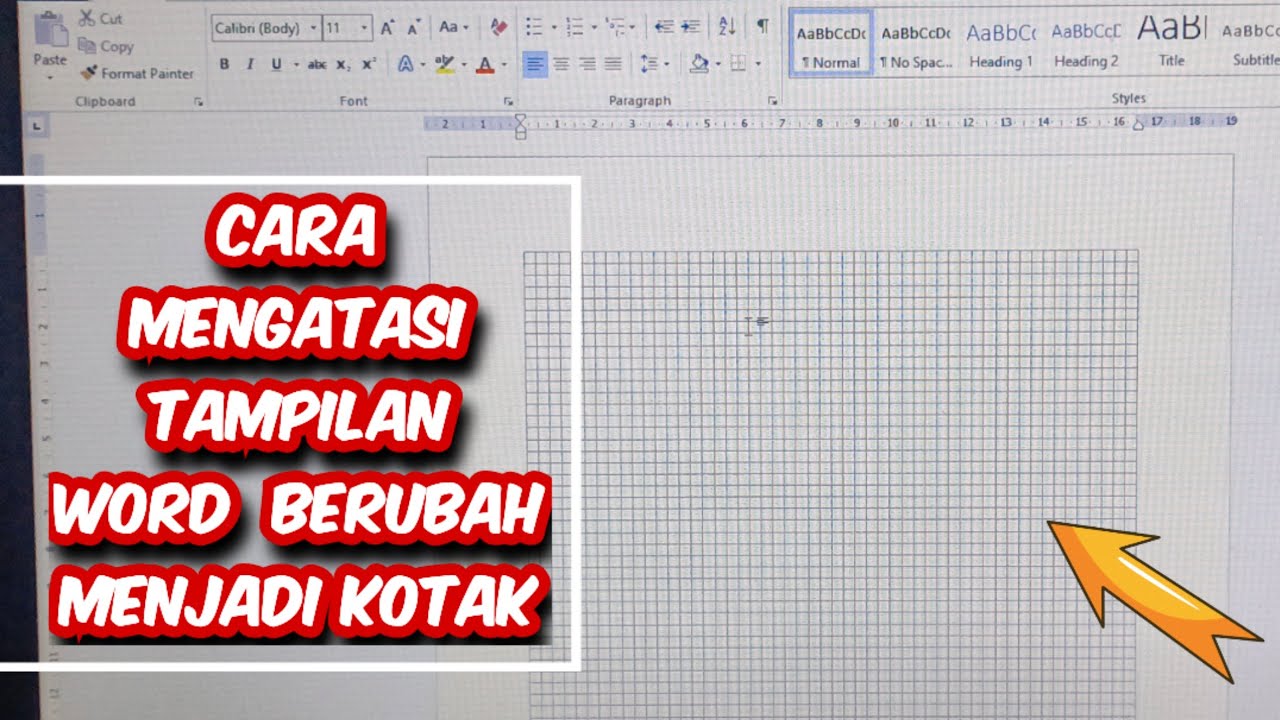This screenshot has height=720, width=1280.
Task: Open the Clipboard dialog launcher
Action: point(198,101)
